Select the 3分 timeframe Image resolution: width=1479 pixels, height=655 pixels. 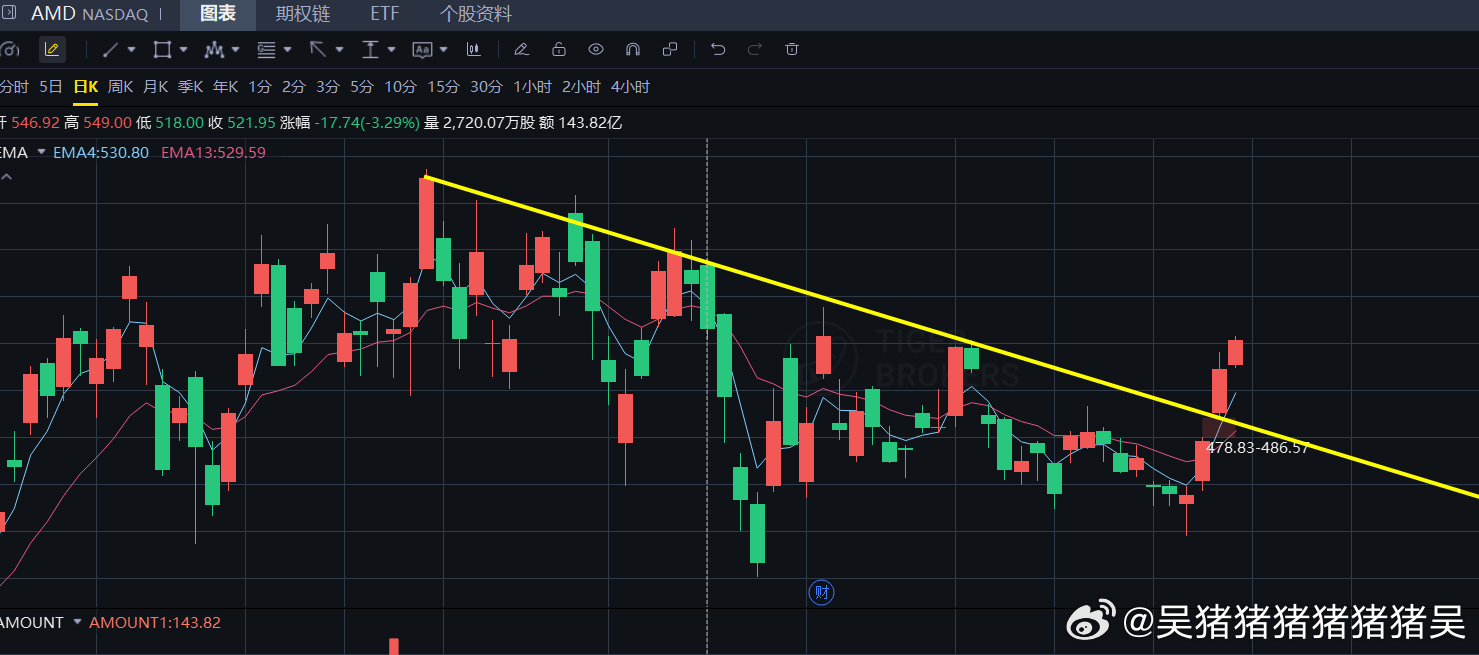click(328, 87)
